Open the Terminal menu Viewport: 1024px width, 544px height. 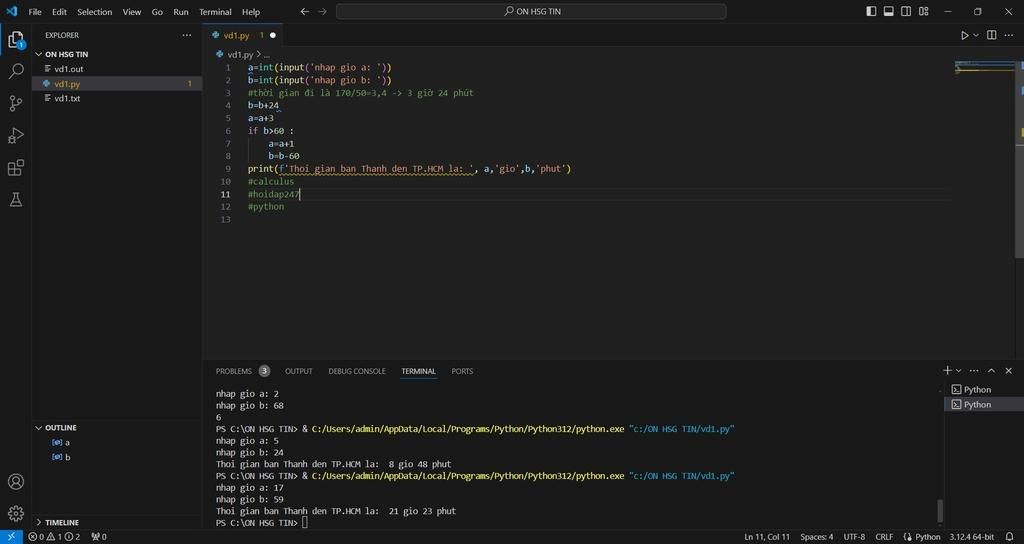[x=215, y=12]
